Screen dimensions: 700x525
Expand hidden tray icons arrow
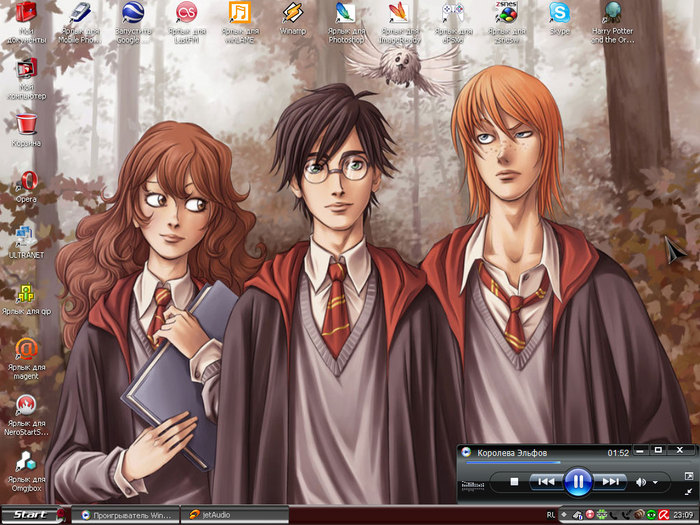point(563,515)
